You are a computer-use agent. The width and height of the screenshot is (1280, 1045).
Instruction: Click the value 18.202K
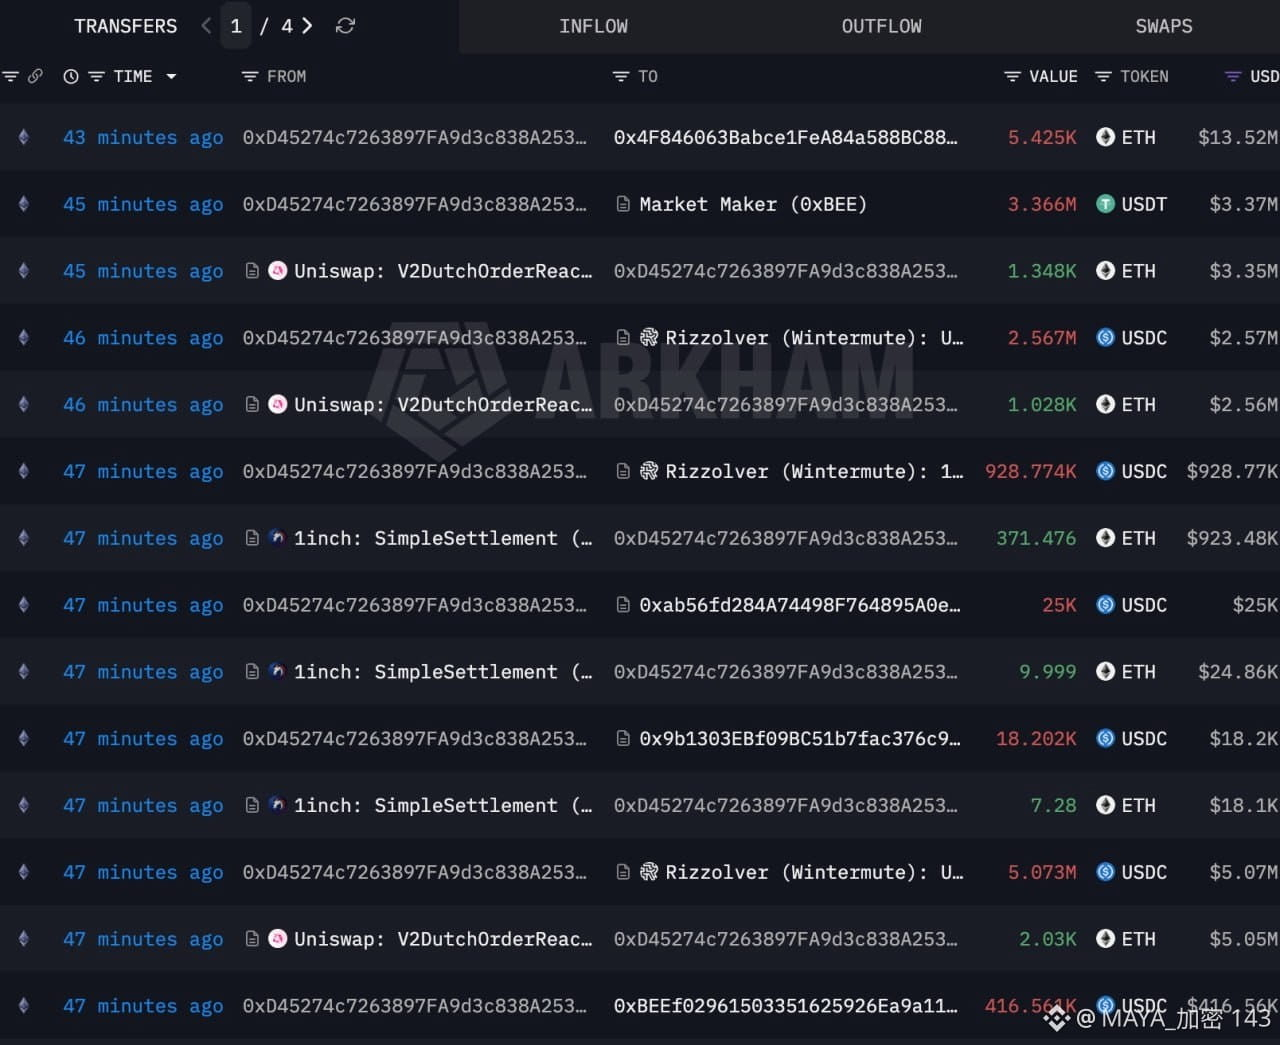(1036, 739)
